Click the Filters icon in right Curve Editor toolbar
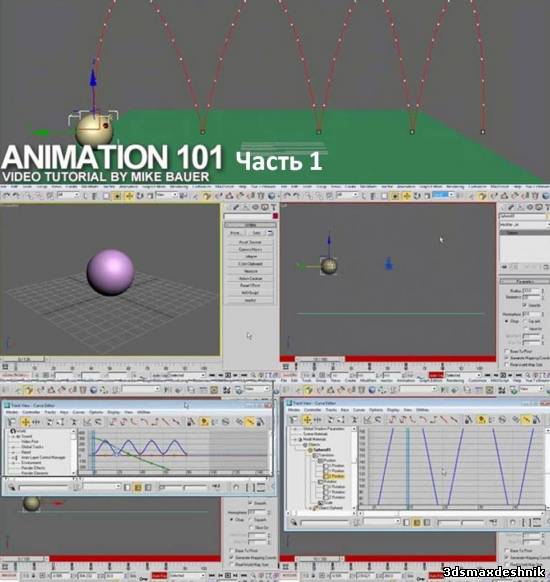This screenshot has width=550, height=582. 294,420
